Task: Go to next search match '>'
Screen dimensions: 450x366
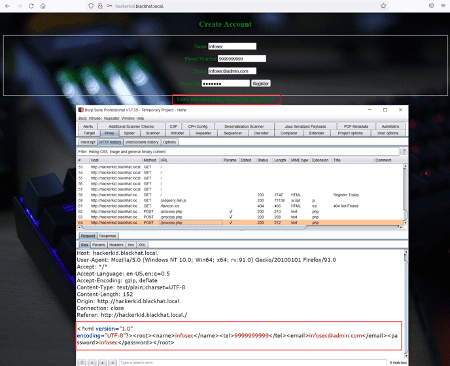Action: pos(113,362)
